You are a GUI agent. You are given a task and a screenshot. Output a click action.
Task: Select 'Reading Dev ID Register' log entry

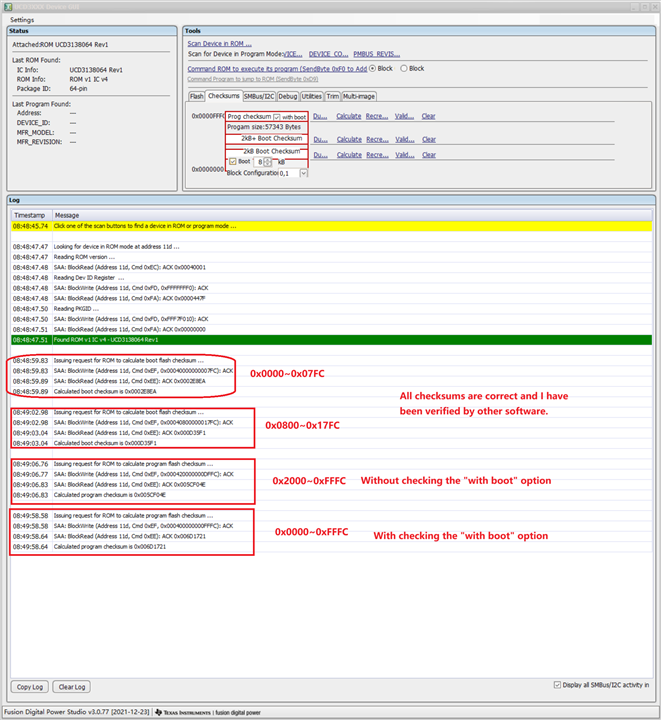(331, 278)
